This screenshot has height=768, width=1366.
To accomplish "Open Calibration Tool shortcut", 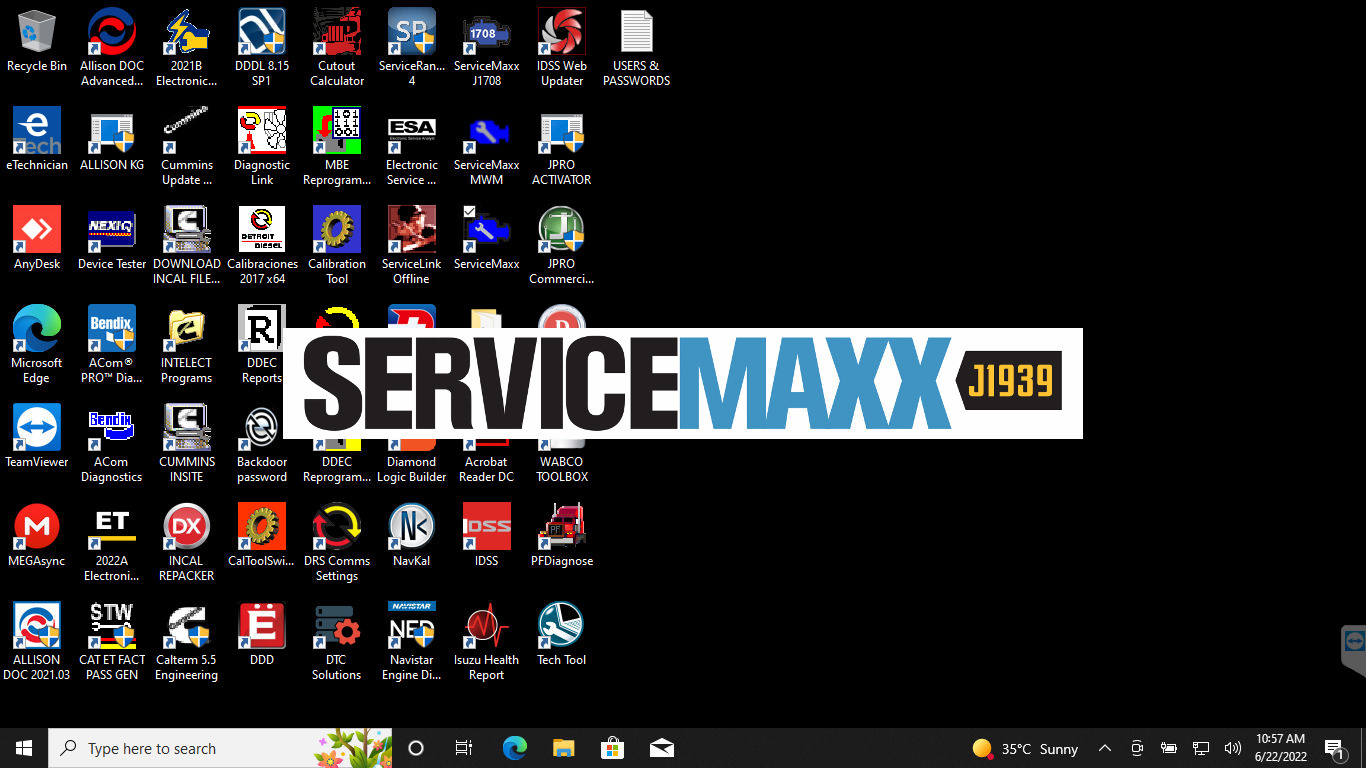I will coord(337,245).
